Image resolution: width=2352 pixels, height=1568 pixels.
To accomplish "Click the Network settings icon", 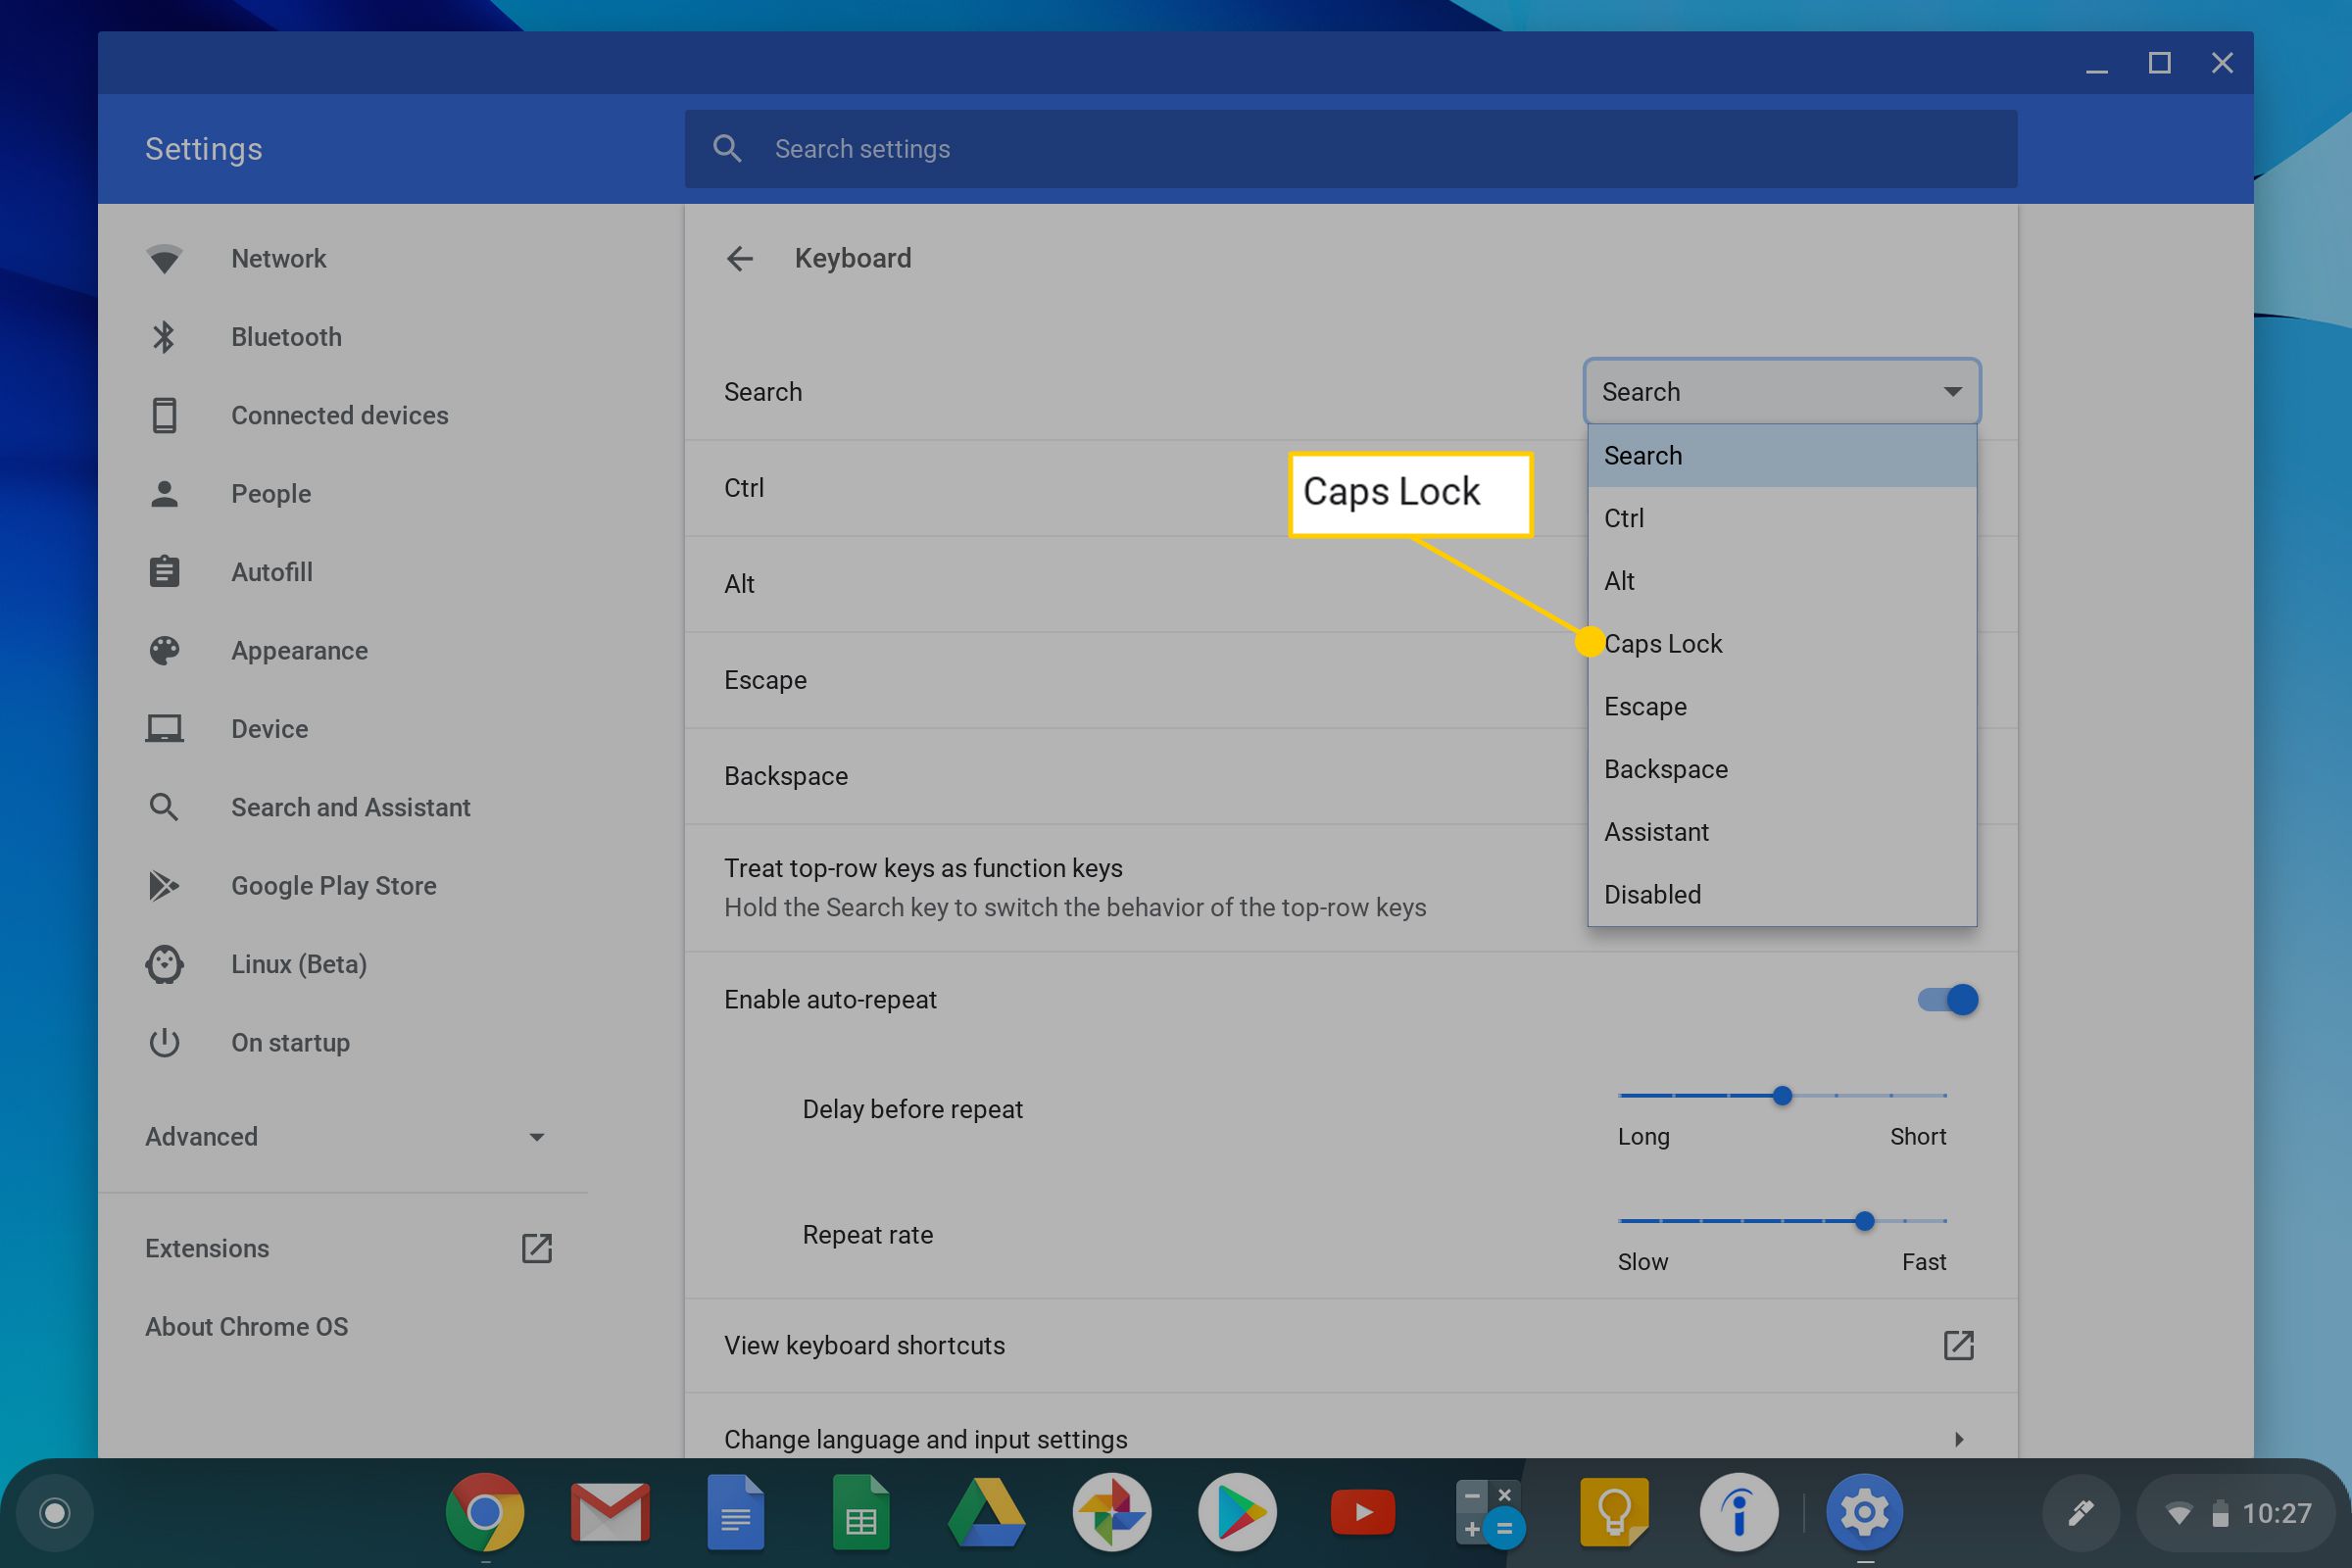I will (163, 259).
